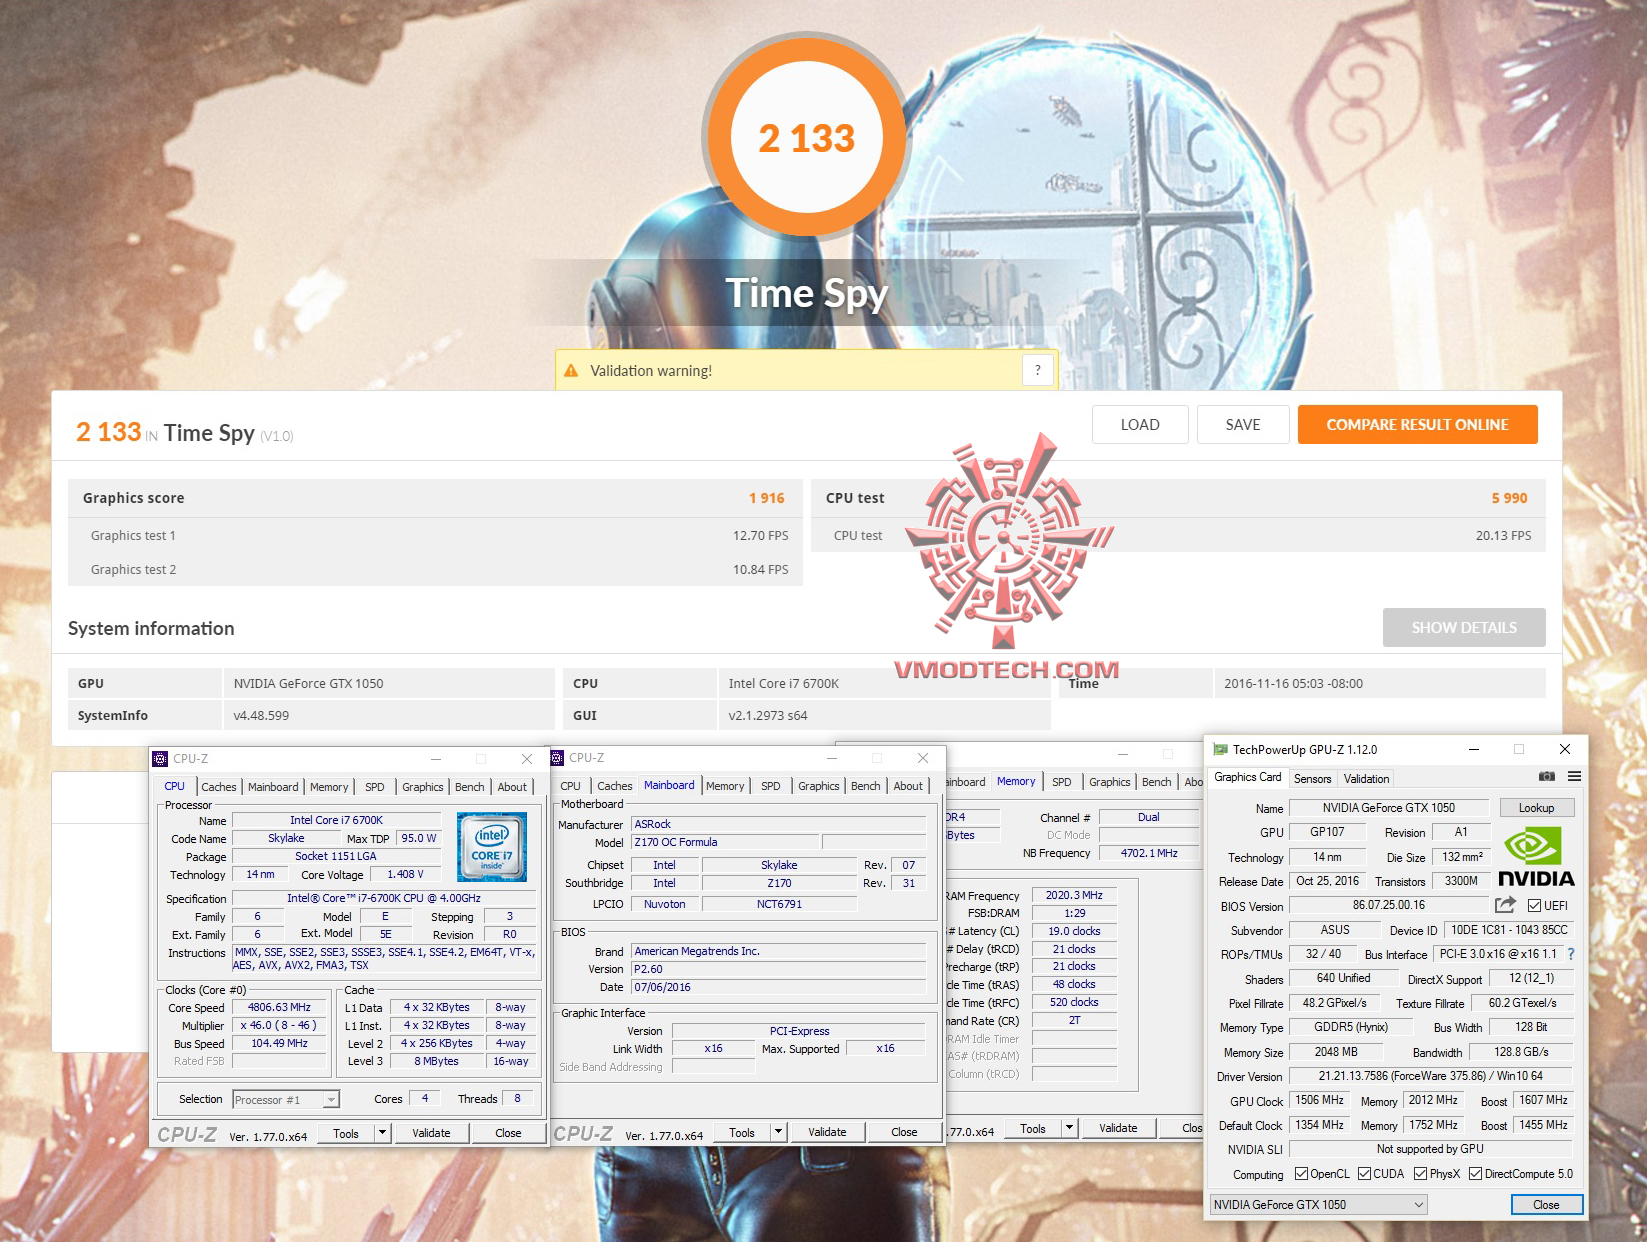
Task: Click the Graphics test 2 row
Action: 436,569
